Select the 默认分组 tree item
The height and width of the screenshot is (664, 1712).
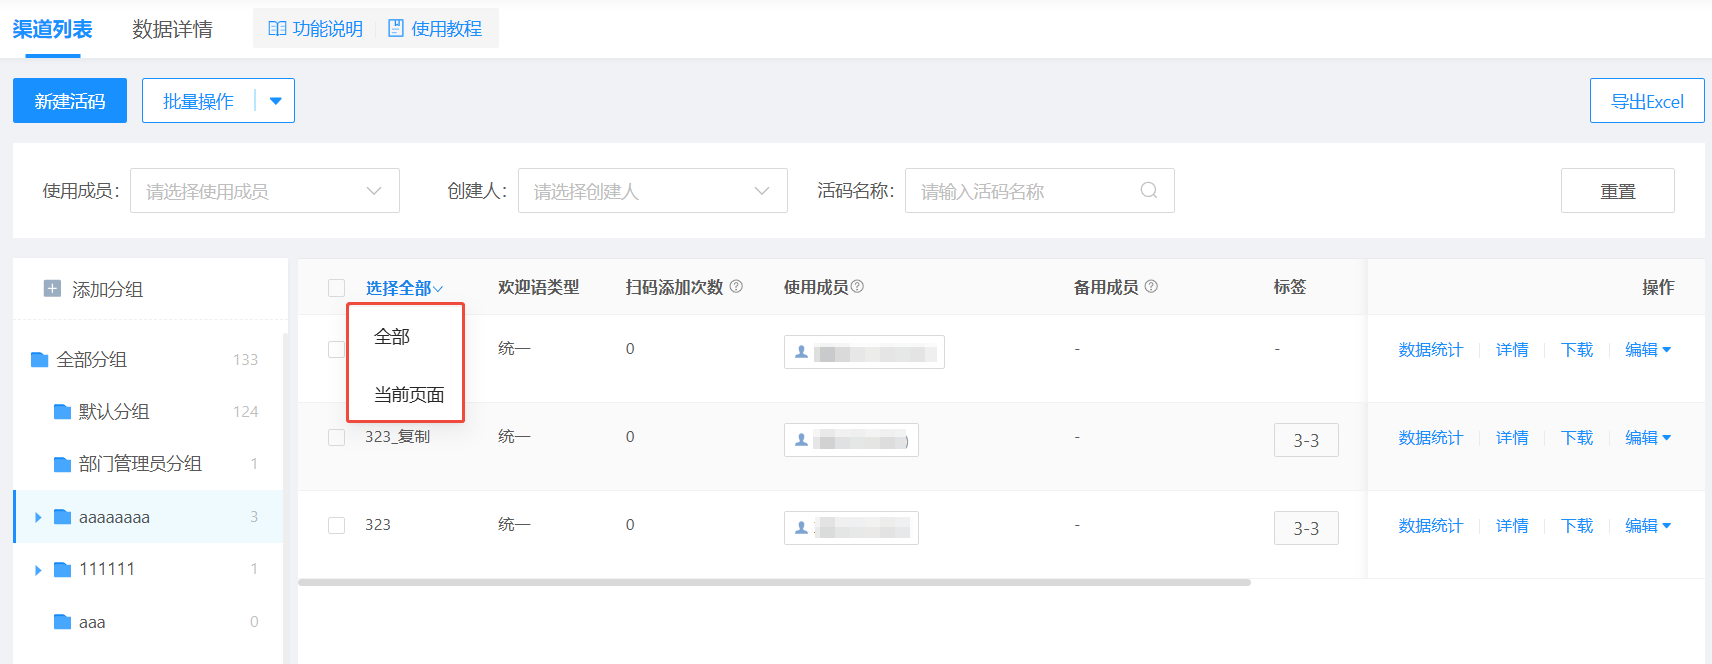[x=148, y=411]
